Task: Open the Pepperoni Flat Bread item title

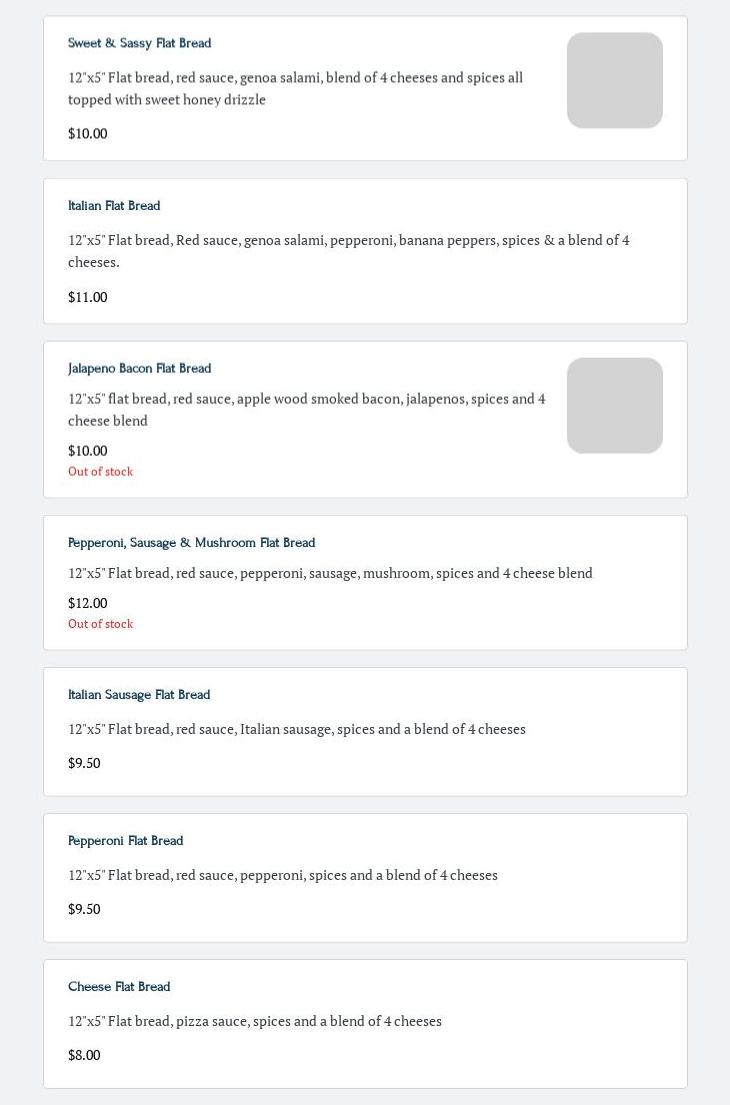Action: point(125,841)
